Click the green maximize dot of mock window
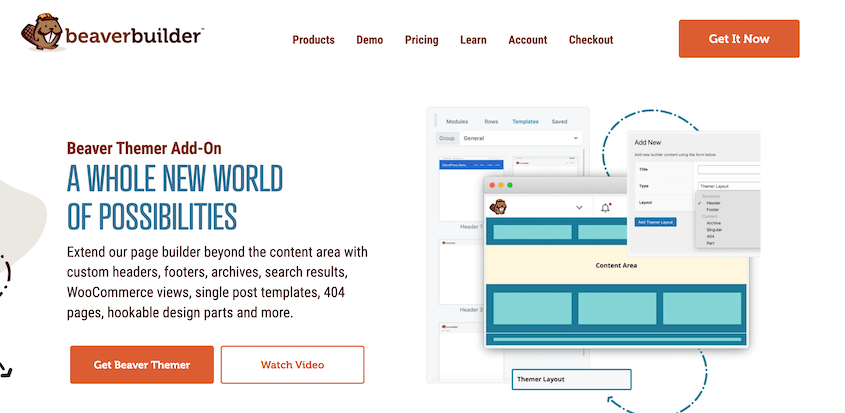 click(510, 185)
